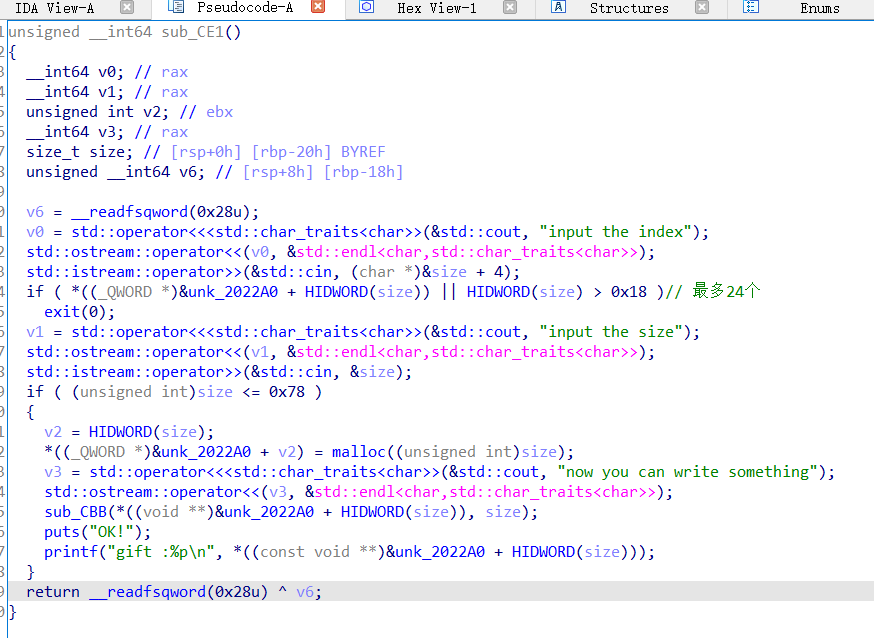Close the Hex View-1 tab
Screen dimensions: 874x638
(x=510, y=8)
